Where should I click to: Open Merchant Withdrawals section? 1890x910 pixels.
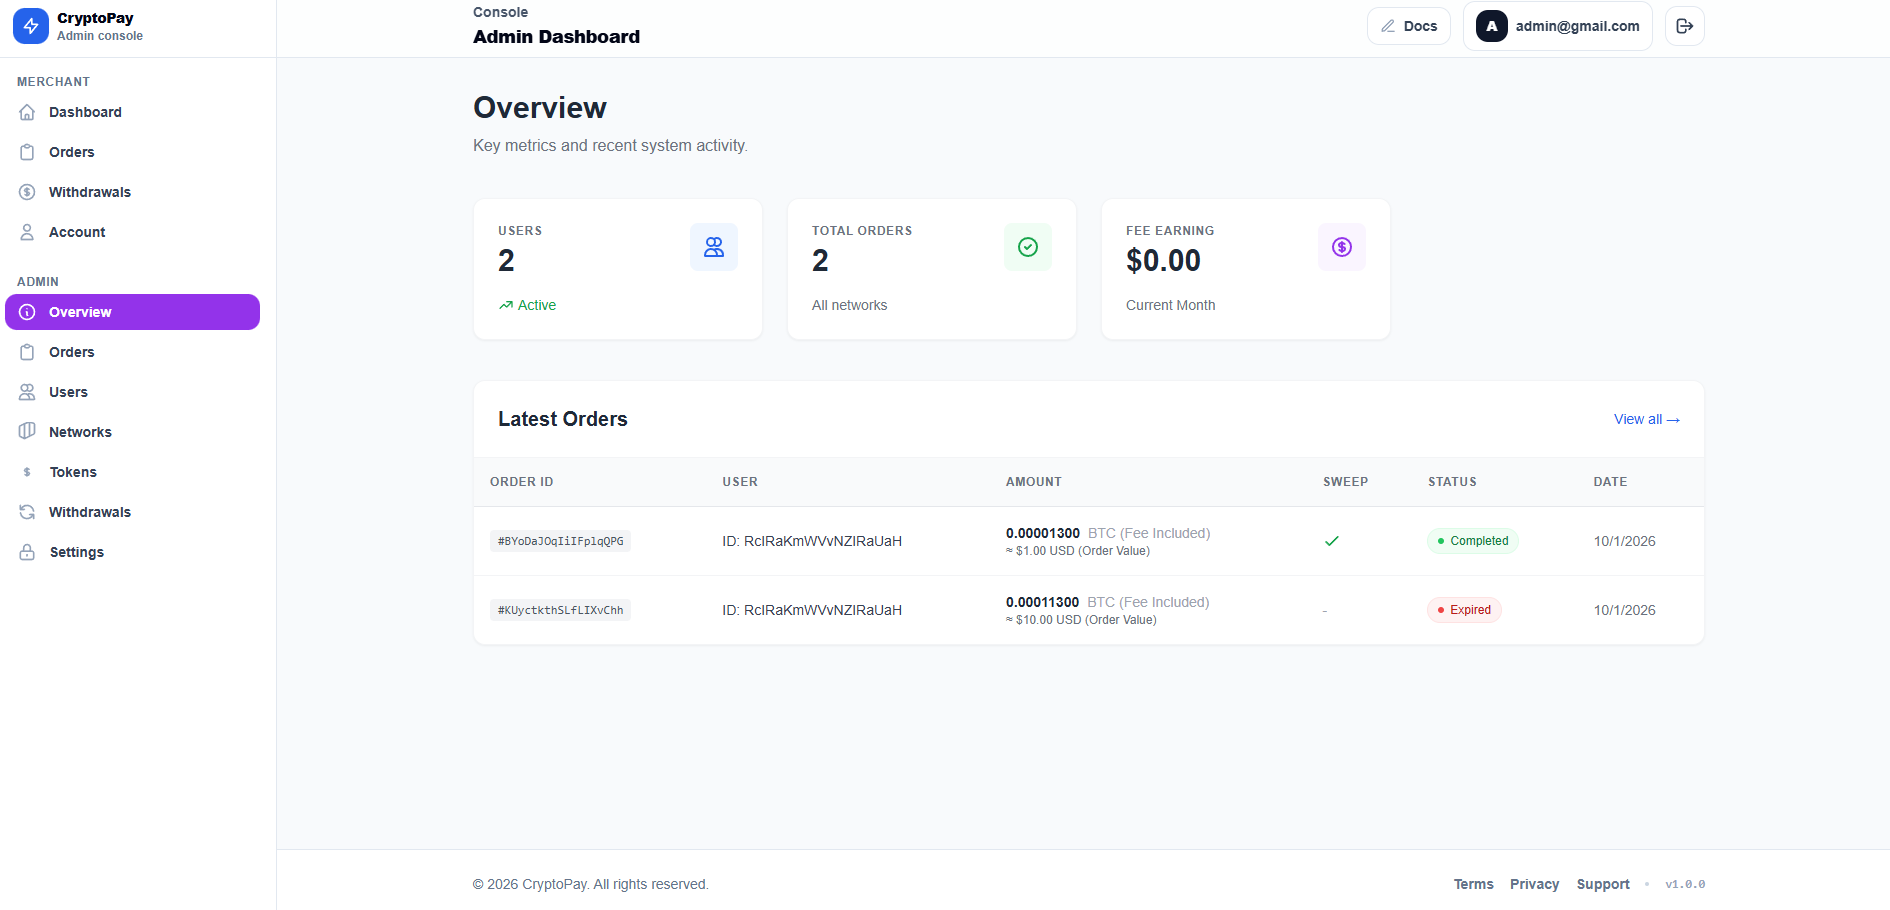coord(89,192)
